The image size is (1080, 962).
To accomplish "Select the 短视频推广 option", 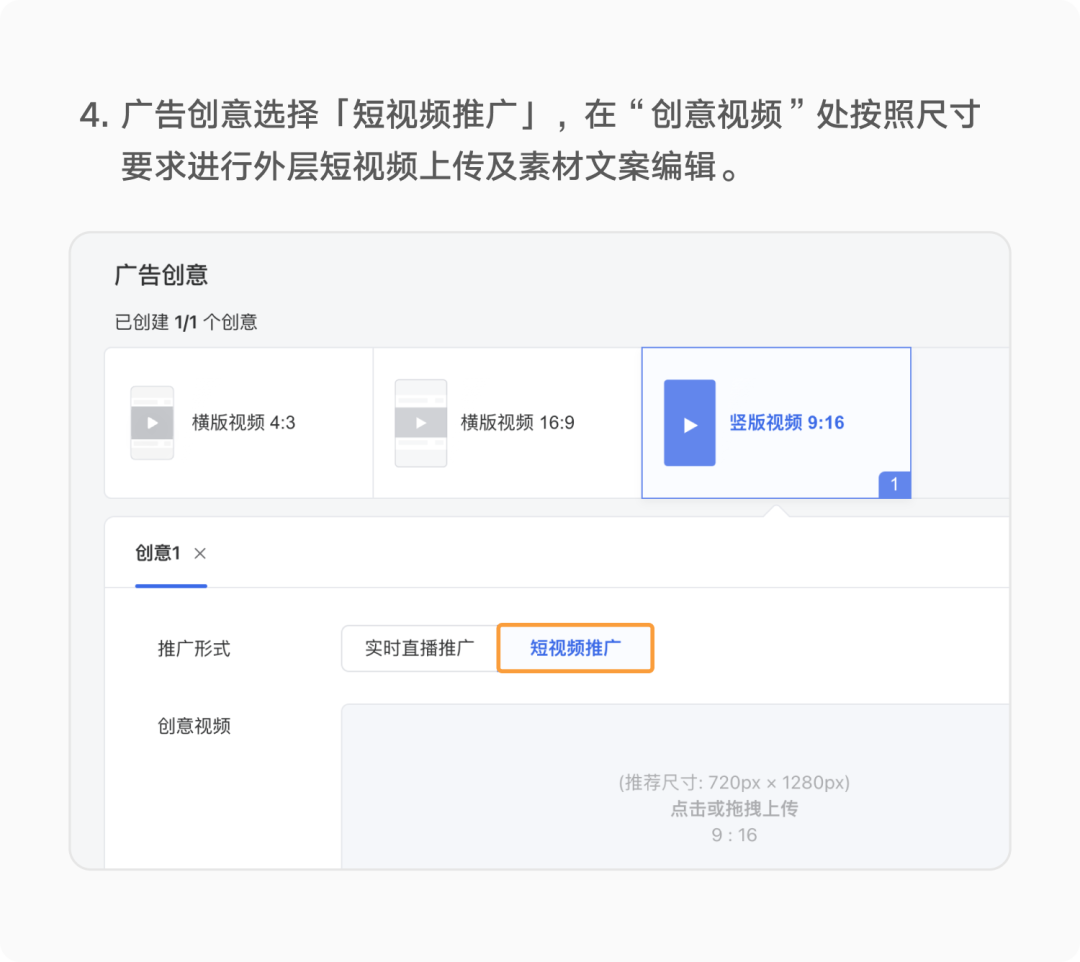I will click(575, 648).
